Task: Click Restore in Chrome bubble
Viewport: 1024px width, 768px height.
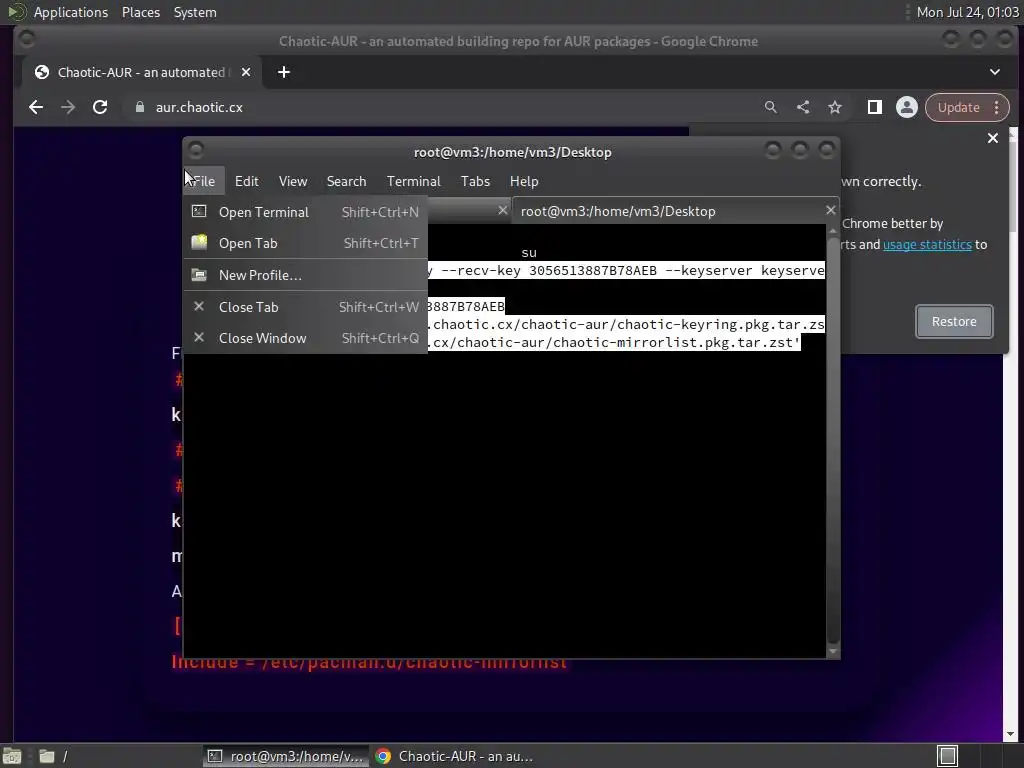Action: click(x=954, y=321)
